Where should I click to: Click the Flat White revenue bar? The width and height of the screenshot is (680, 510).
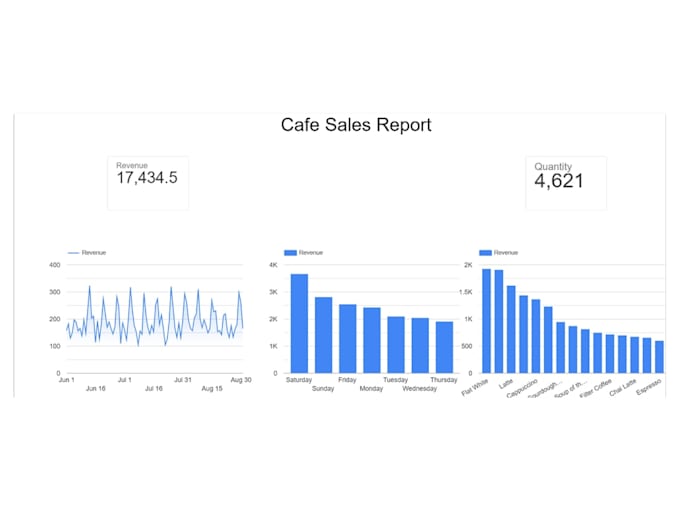[487, 321]
